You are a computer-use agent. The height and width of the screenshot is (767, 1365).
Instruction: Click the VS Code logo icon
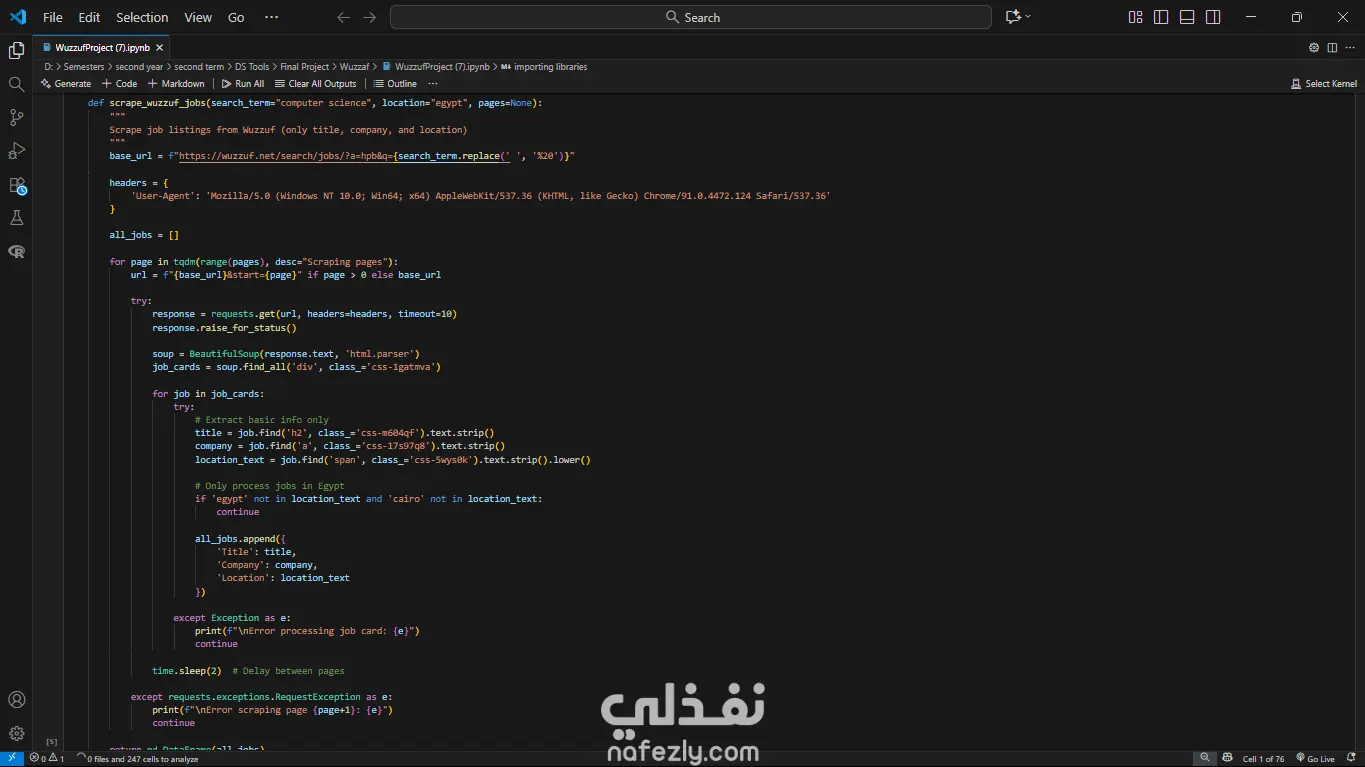(18, 17)
